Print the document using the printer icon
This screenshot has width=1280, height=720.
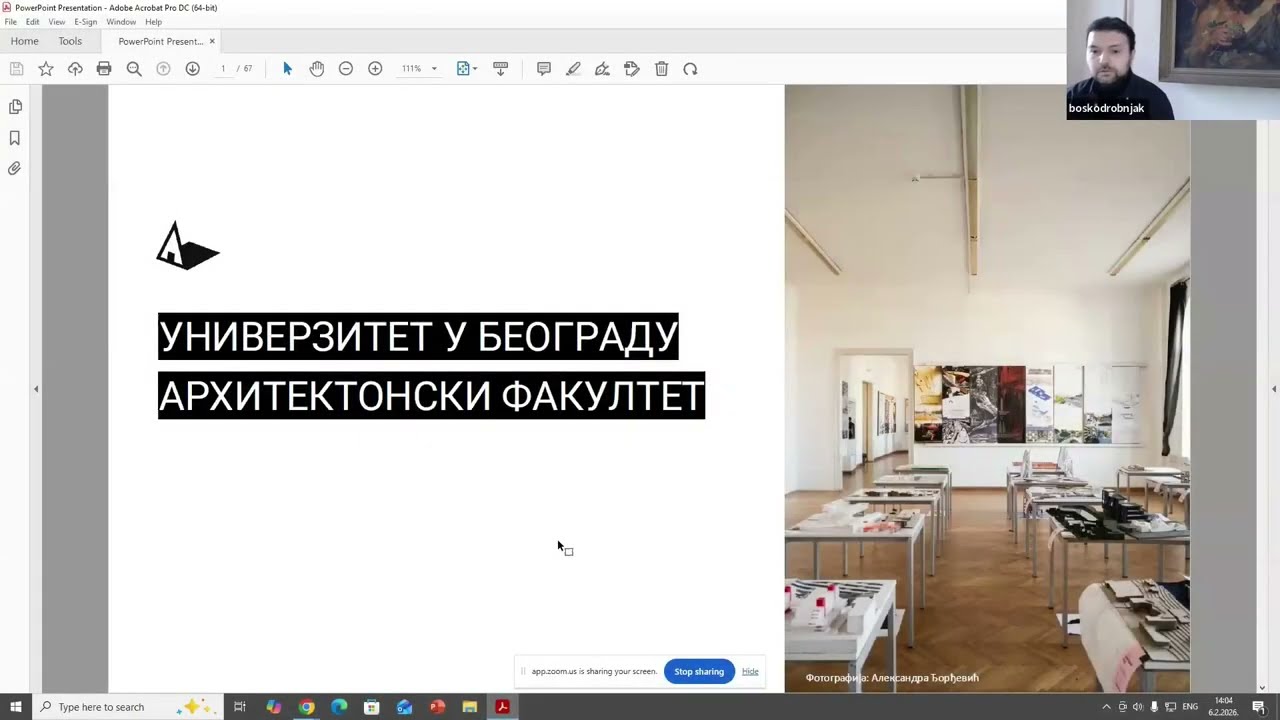[x=104, y=69]
